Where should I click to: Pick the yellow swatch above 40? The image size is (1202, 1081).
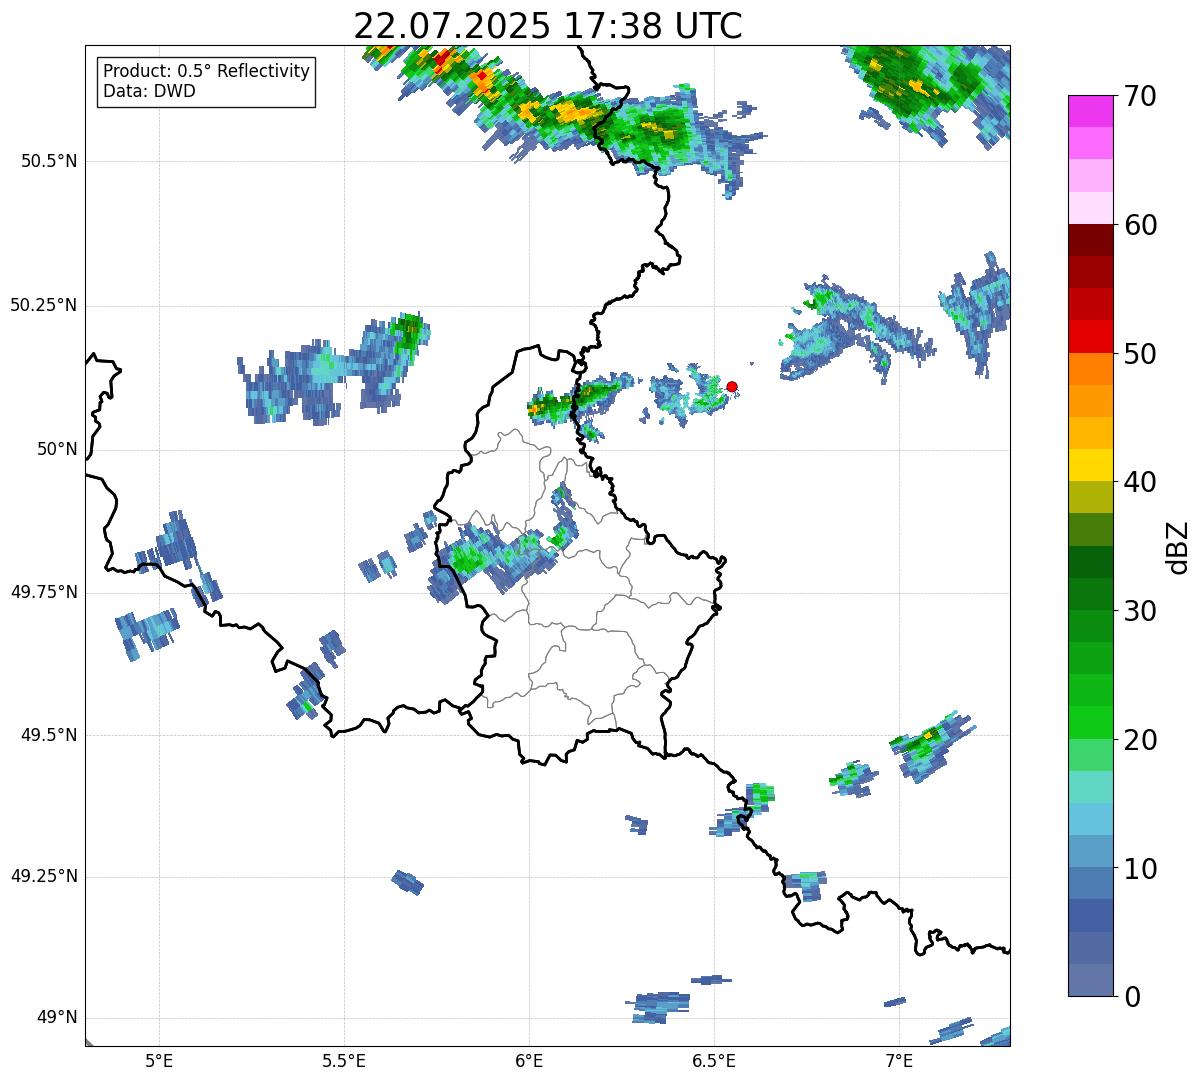point(1090,465)
